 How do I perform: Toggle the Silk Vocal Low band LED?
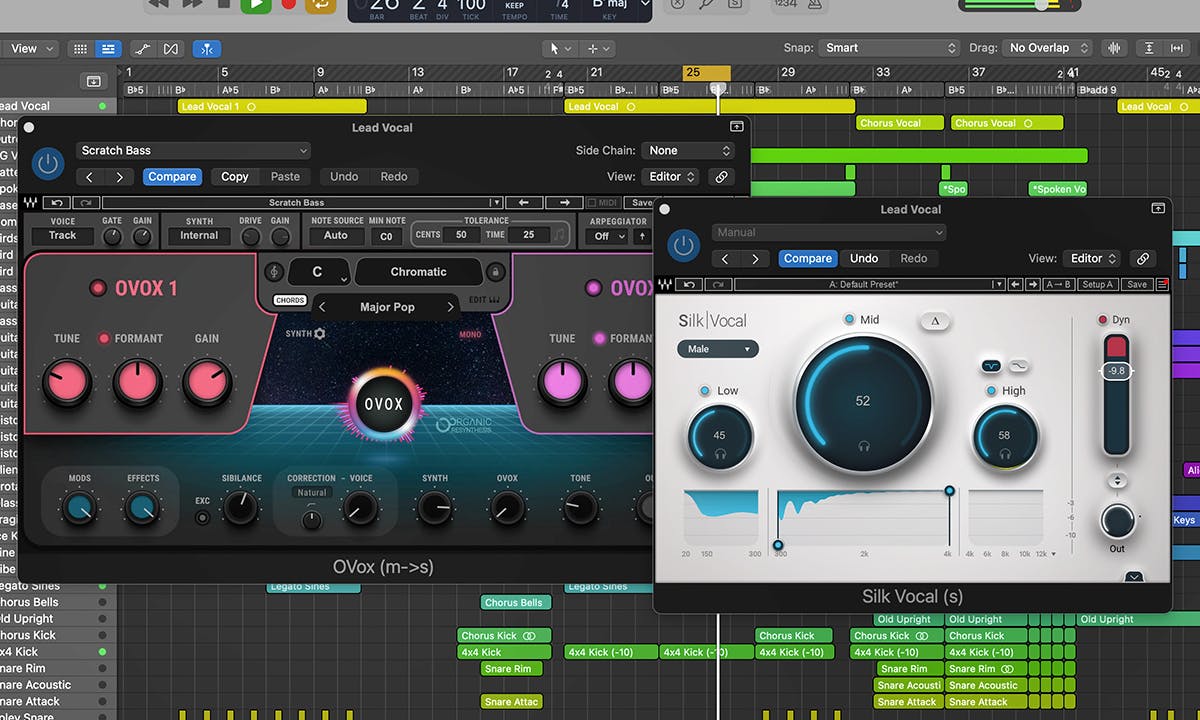[x=705, y=390]
